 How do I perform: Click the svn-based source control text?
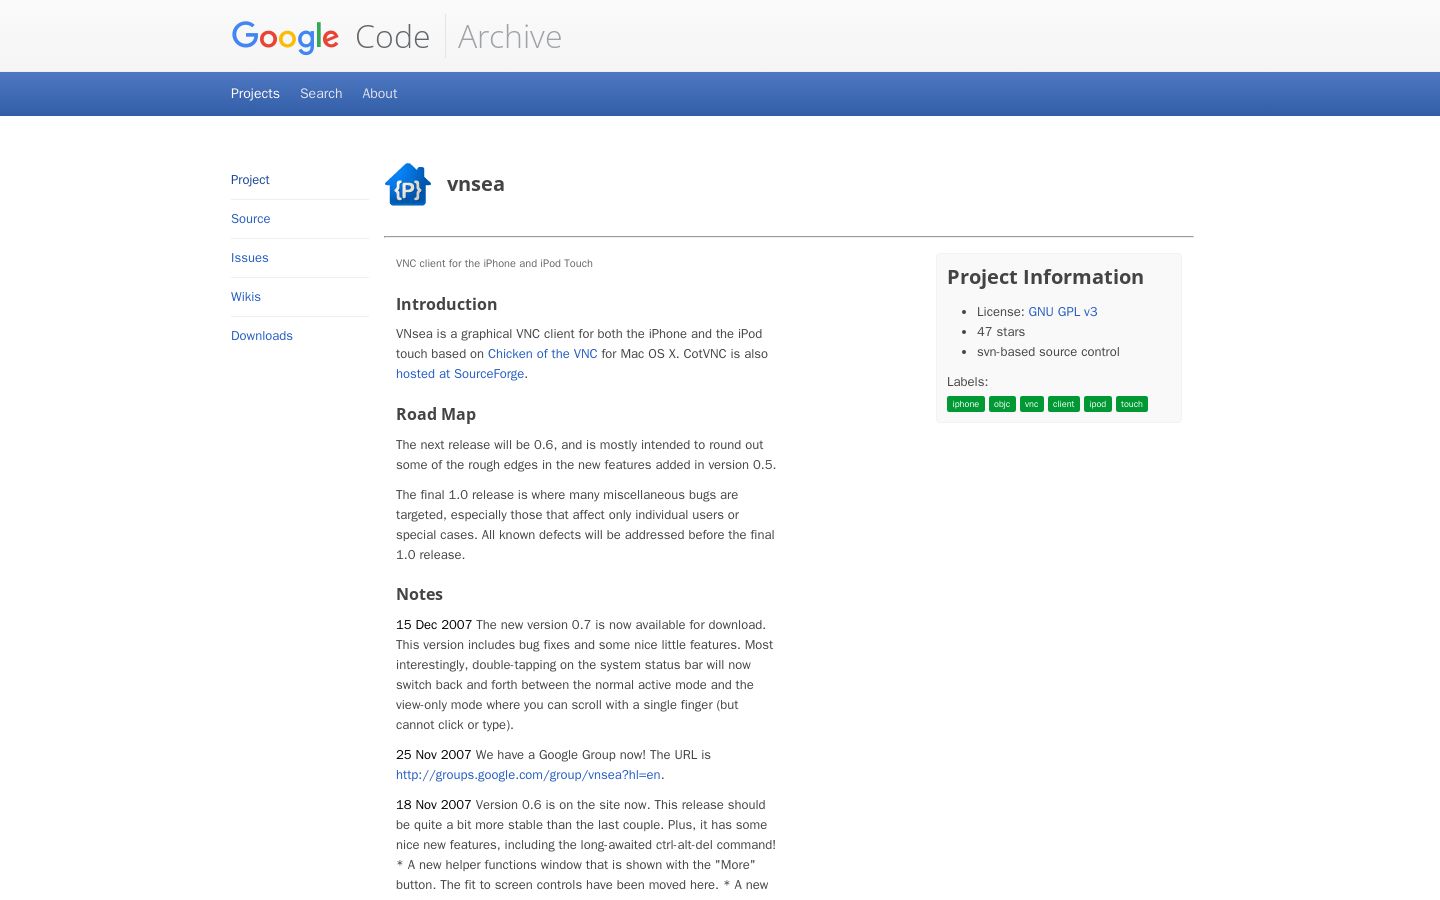tap(1048, 352)
